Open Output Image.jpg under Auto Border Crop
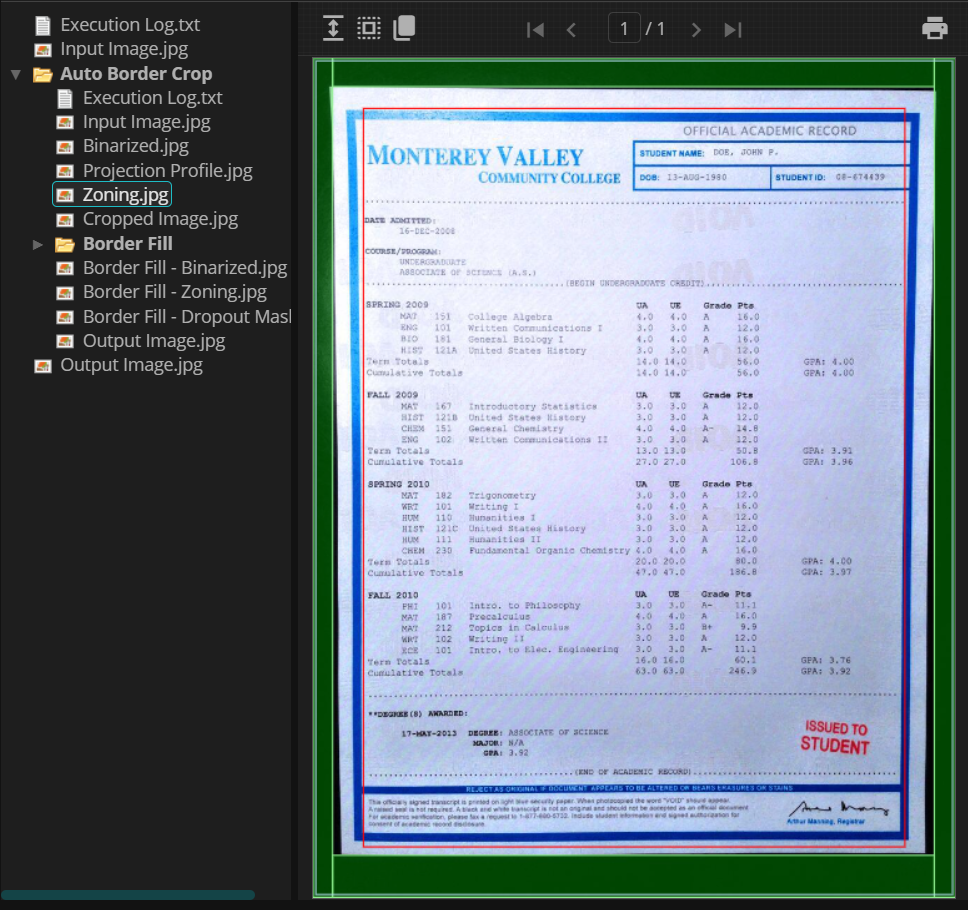The image size is (968, 910). pos(154,340)
